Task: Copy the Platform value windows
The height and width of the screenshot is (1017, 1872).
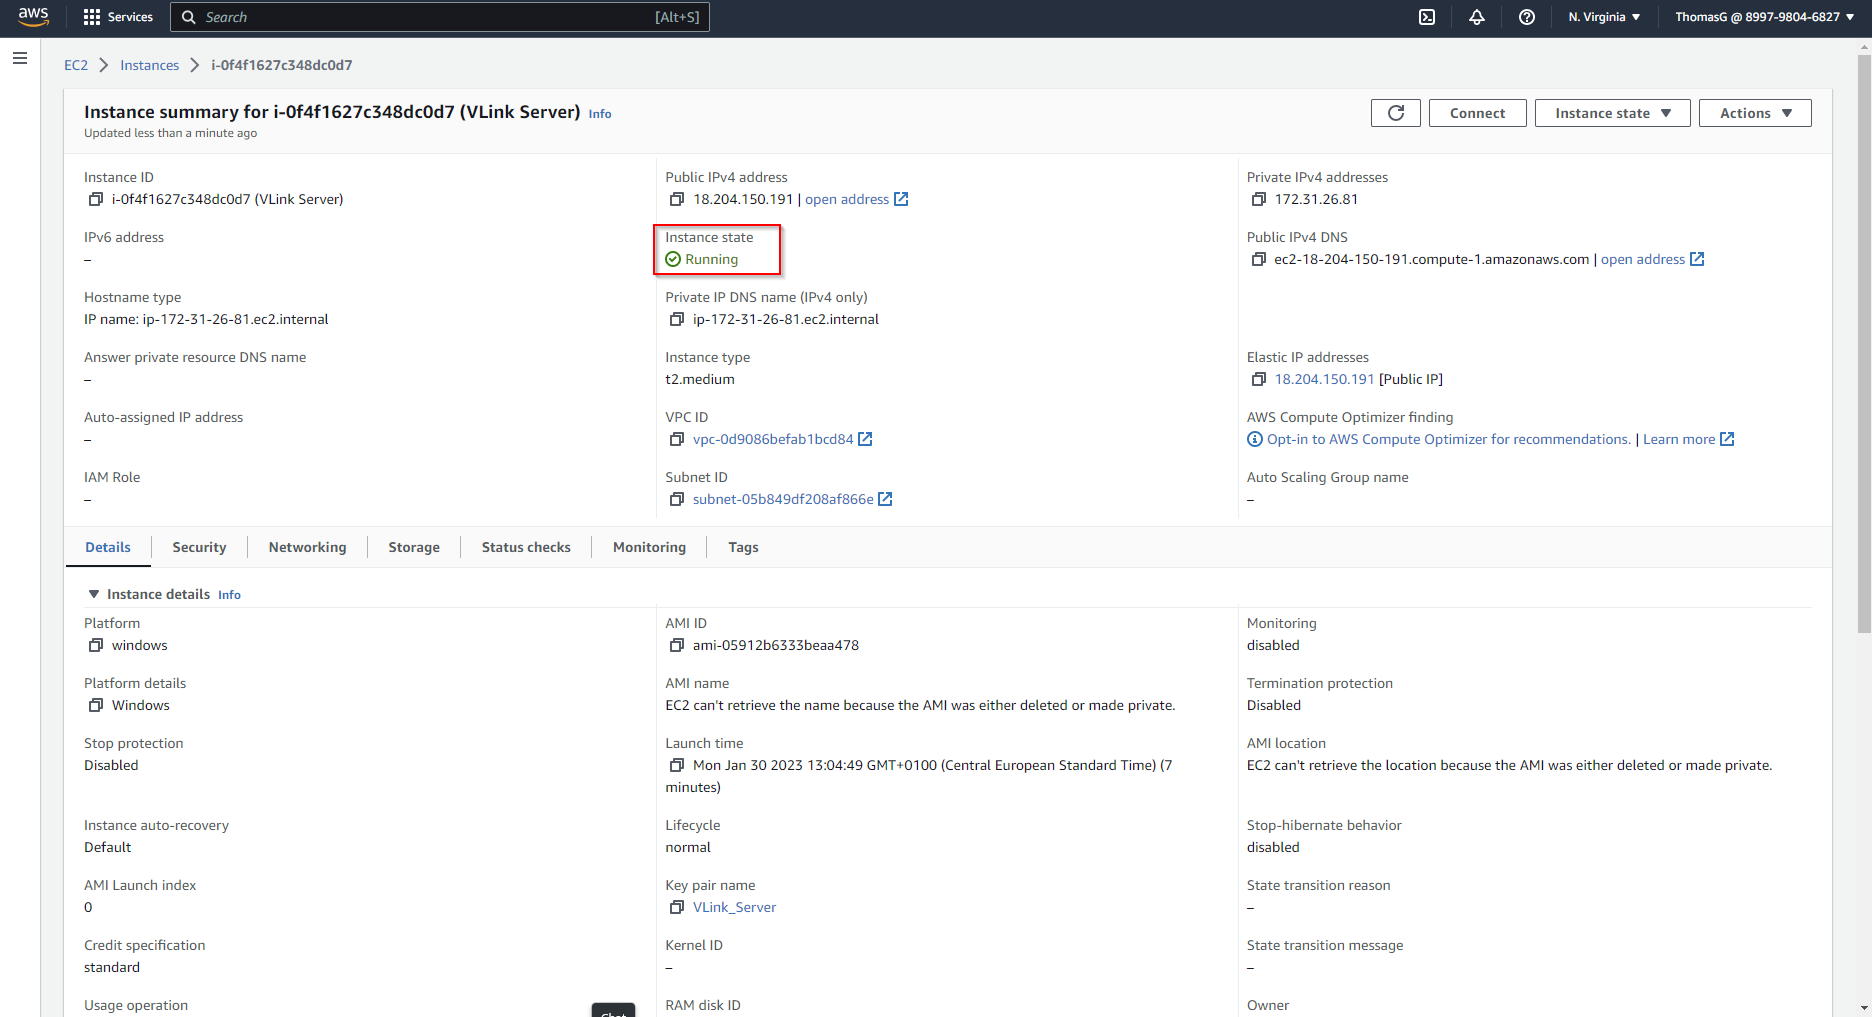Action: point(96,645)
